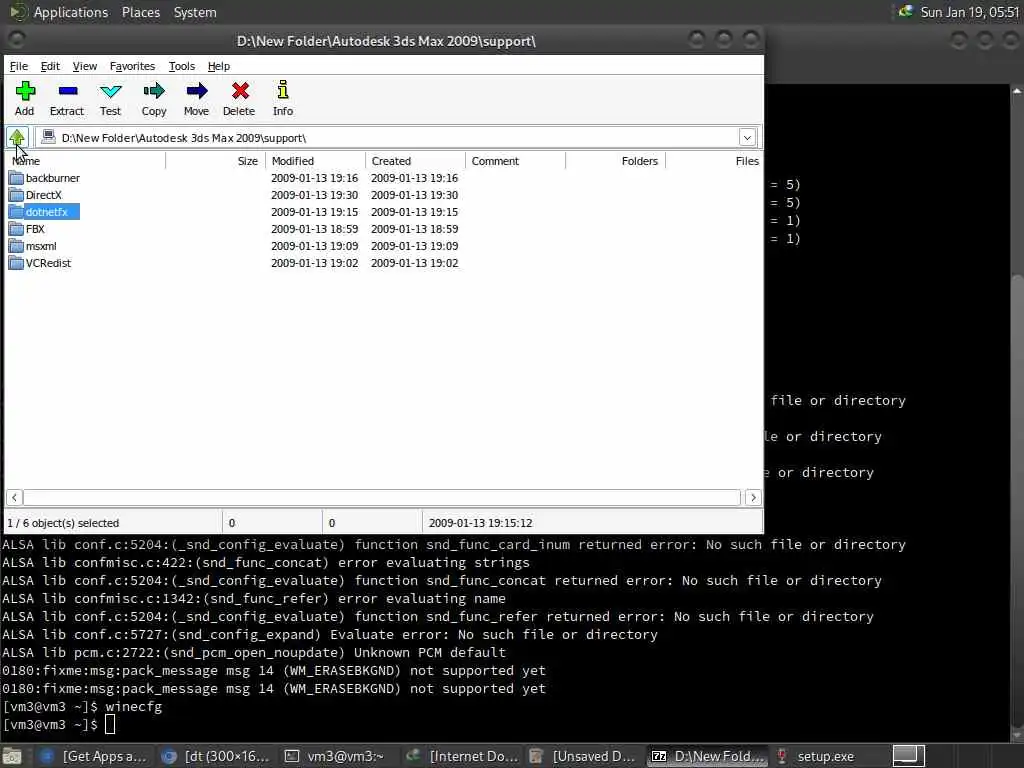Open the Info toolbar icon

pos(283,90)
